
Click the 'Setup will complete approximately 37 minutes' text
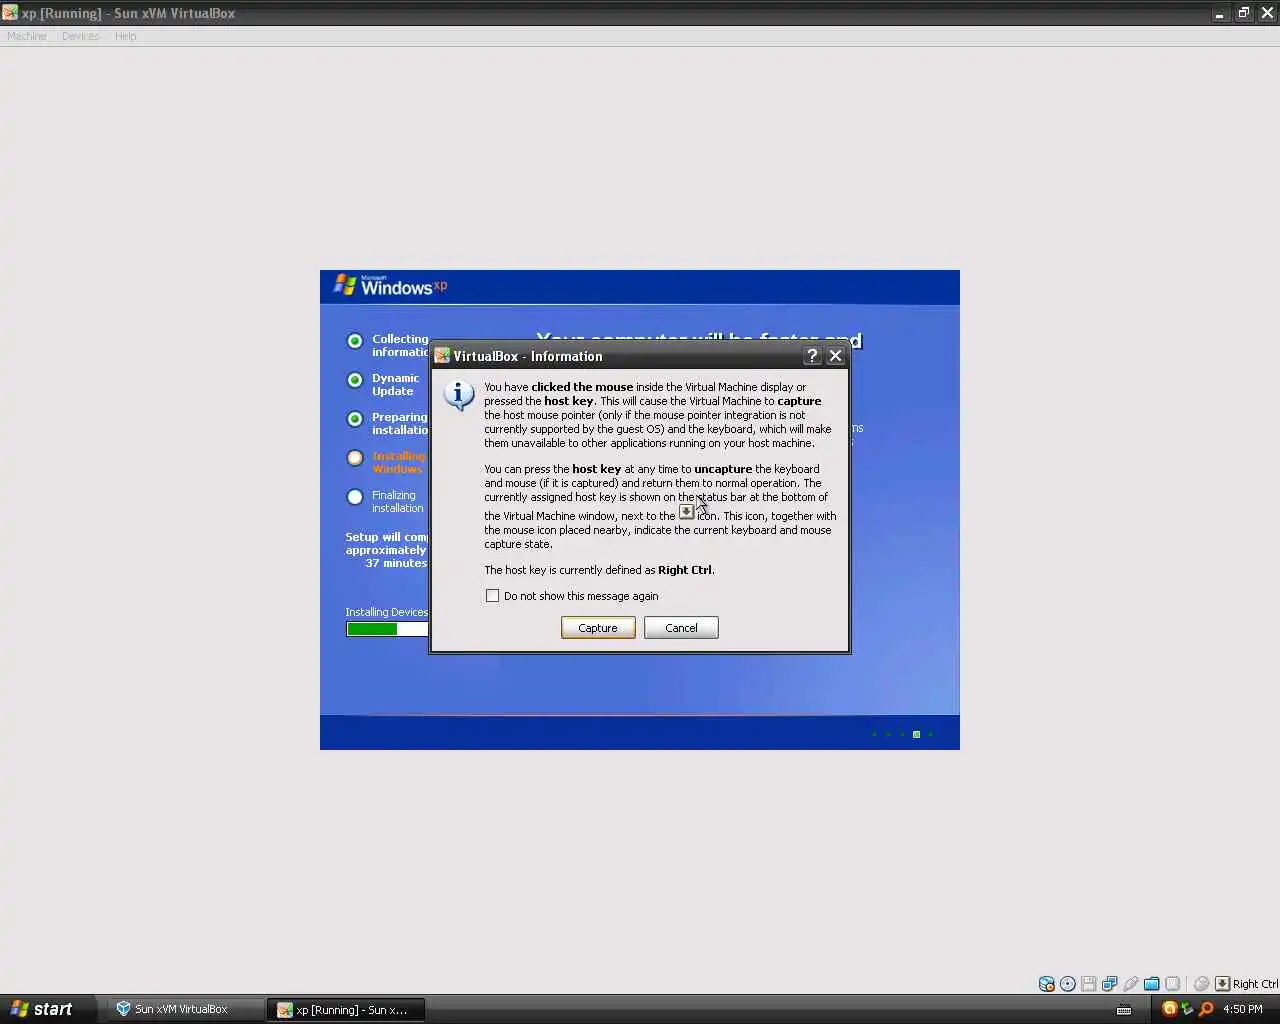point(387,550)
